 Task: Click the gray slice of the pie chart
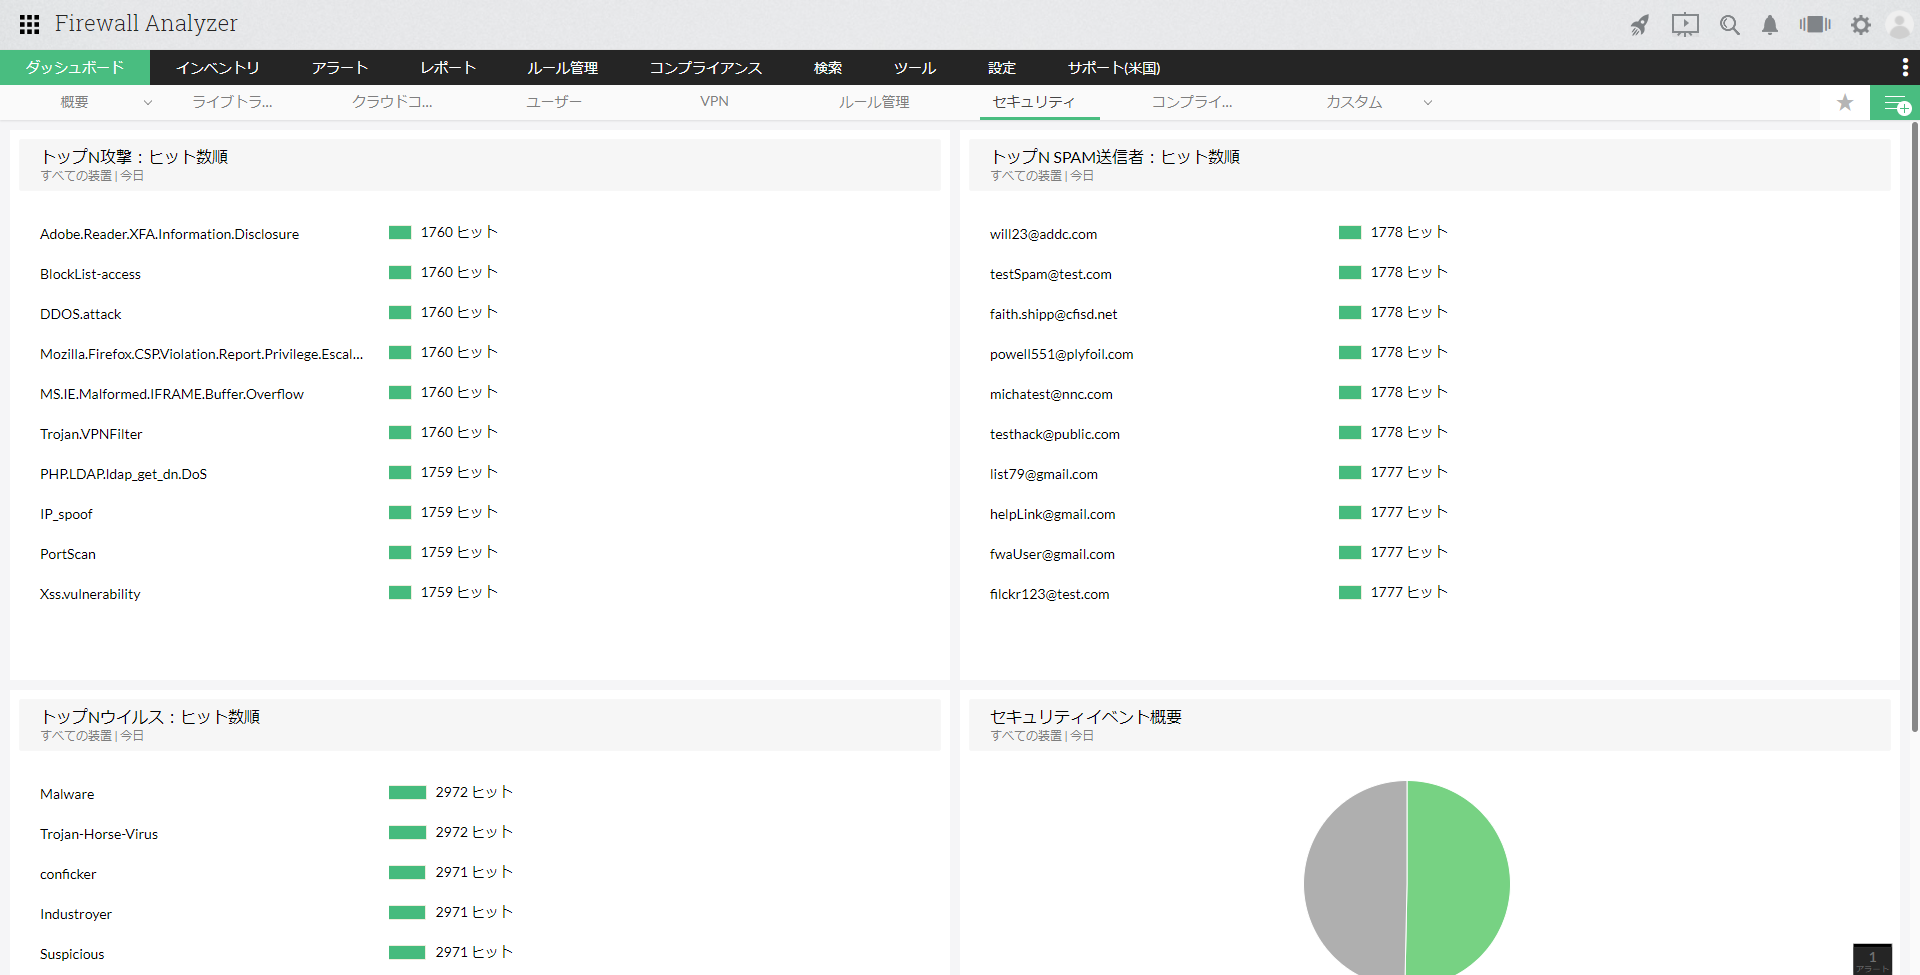(x=1355, y=880)
